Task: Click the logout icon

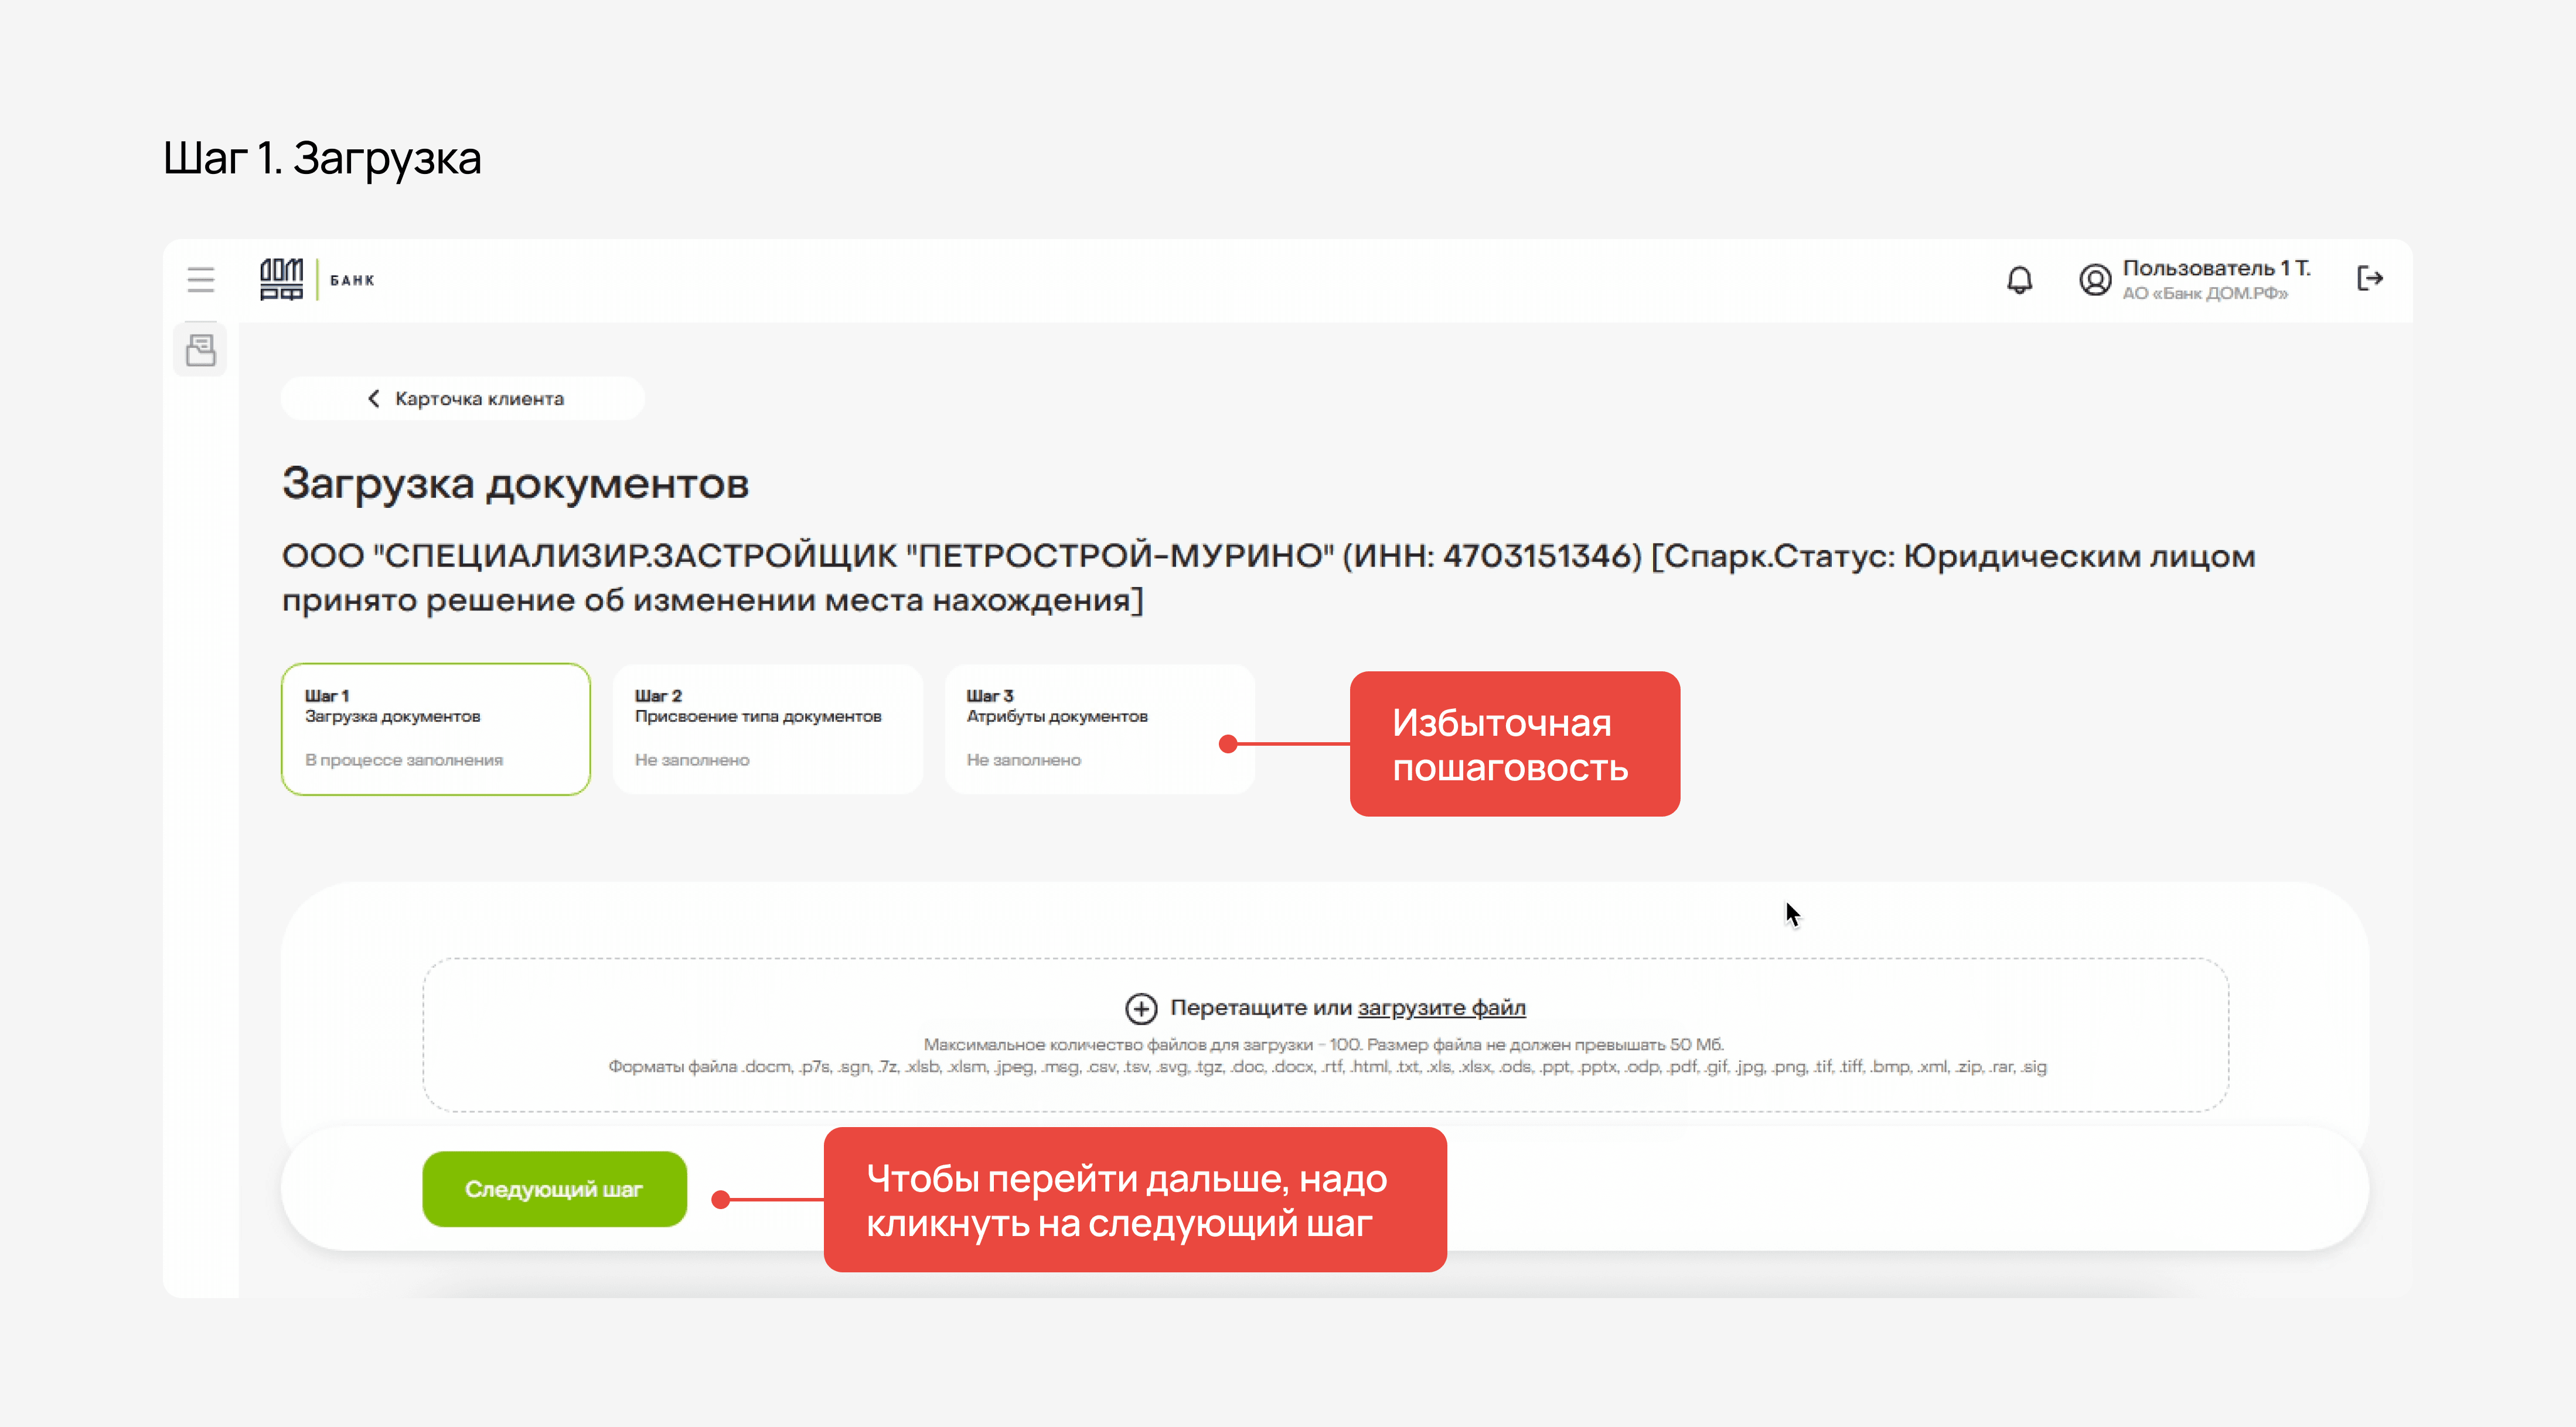Action: (x=2369, y=278)
